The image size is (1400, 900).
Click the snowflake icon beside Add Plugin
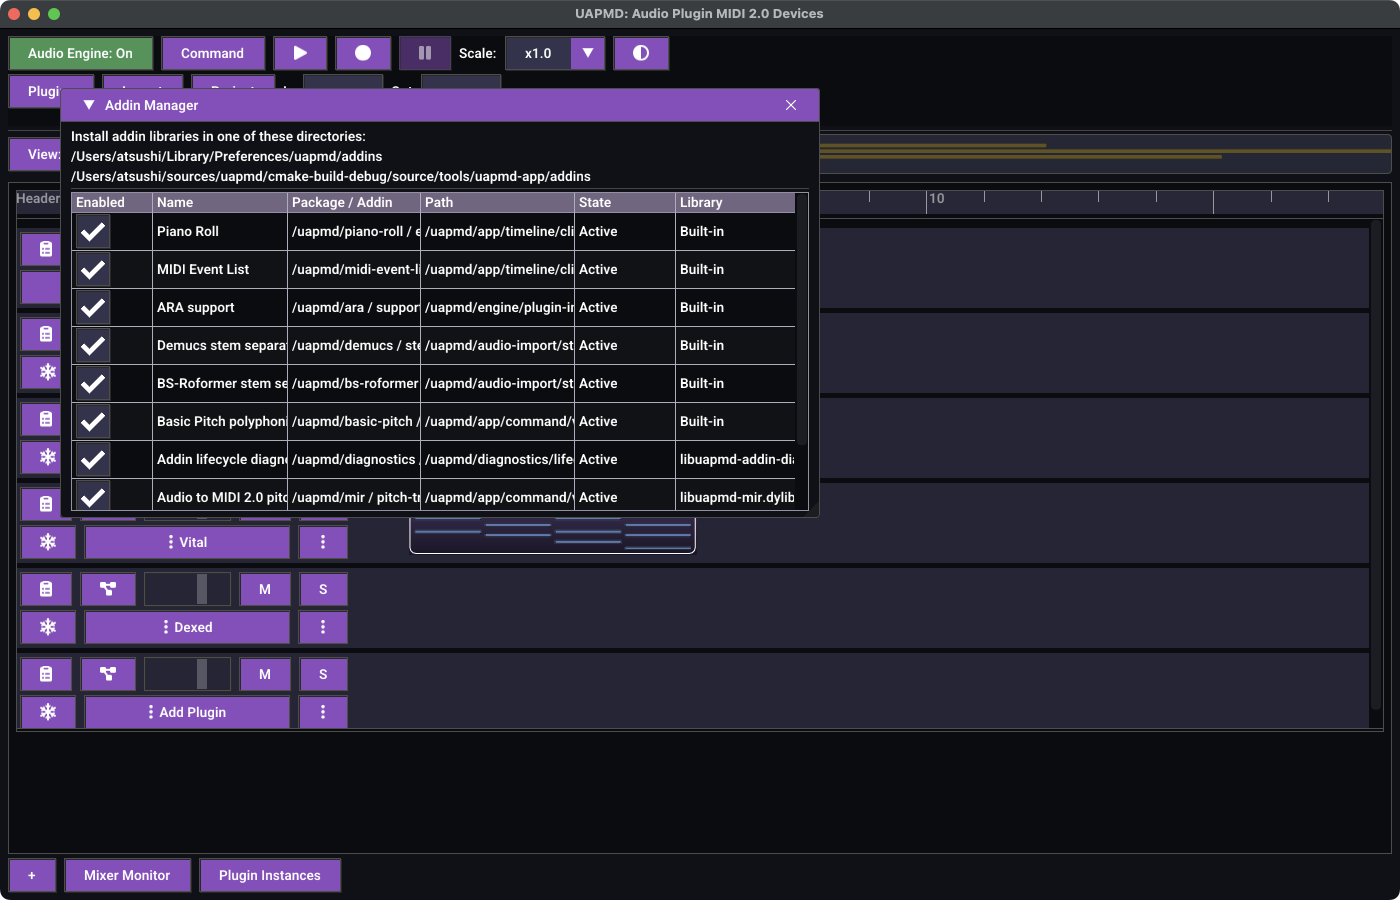(x=48, y=712)
